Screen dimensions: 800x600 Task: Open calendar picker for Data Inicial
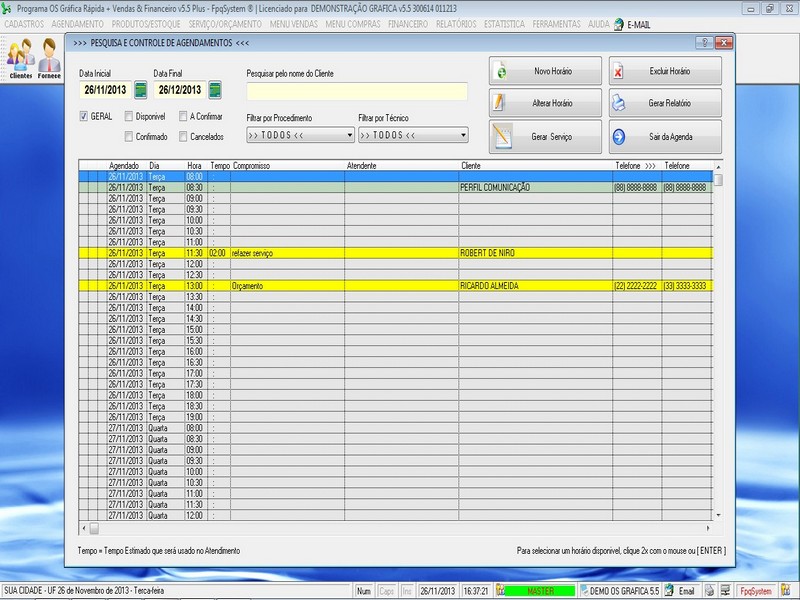(141, 91)
